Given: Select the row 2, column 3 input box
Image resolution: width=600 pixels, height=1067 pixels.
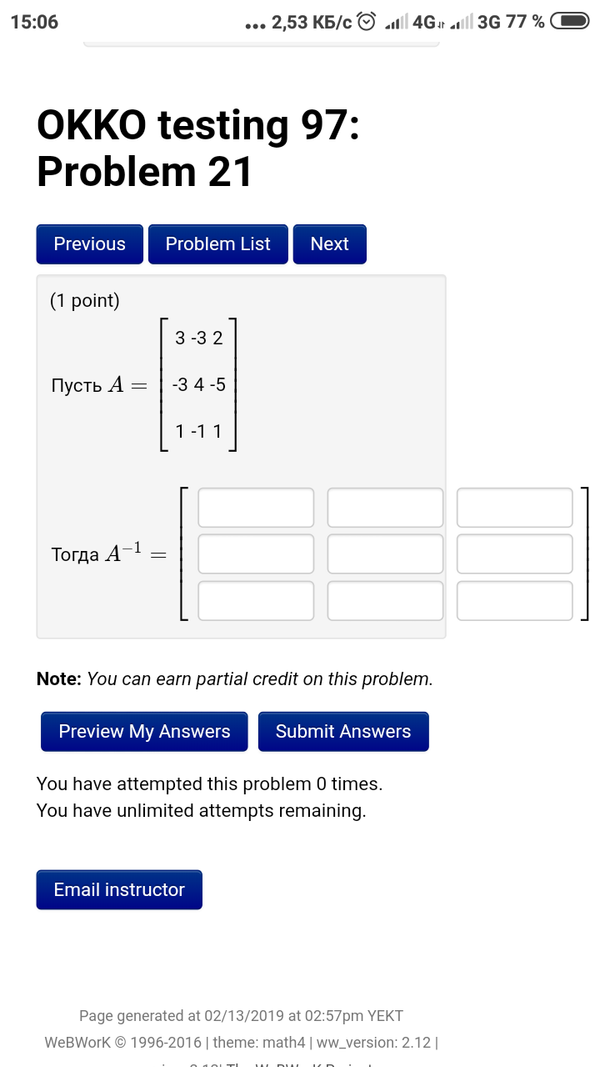Looking at the screenshot, I should 515,554.
